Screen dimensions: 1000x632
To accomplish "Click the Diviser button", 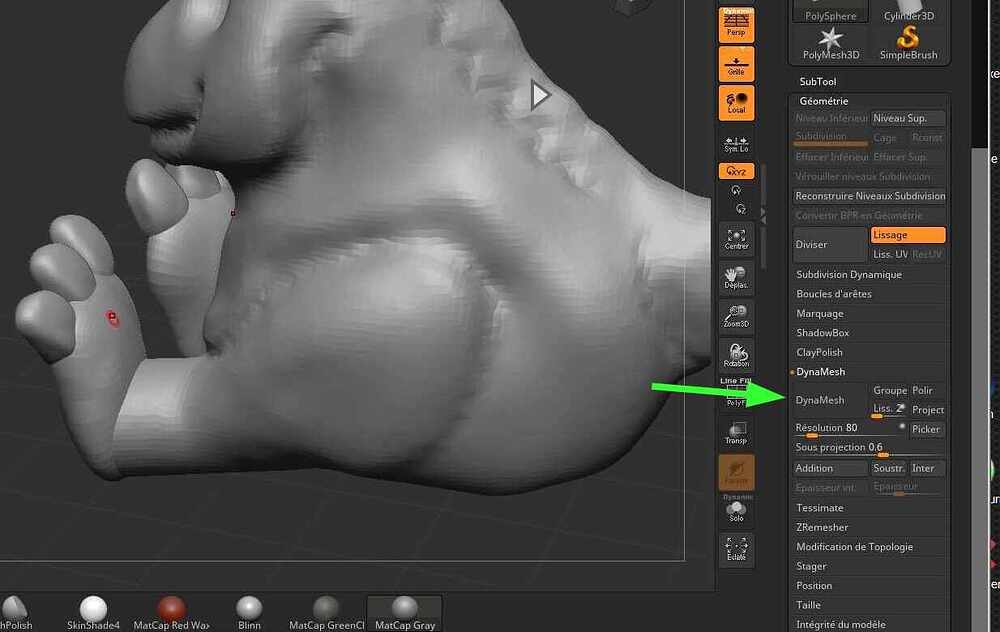I will click(830, 244).
